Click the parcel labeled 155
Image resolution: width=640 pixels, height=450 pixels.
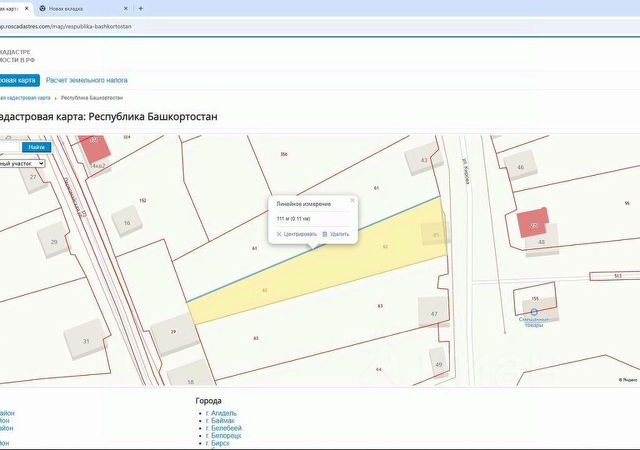pyautogui.click(x=535, y=299)
